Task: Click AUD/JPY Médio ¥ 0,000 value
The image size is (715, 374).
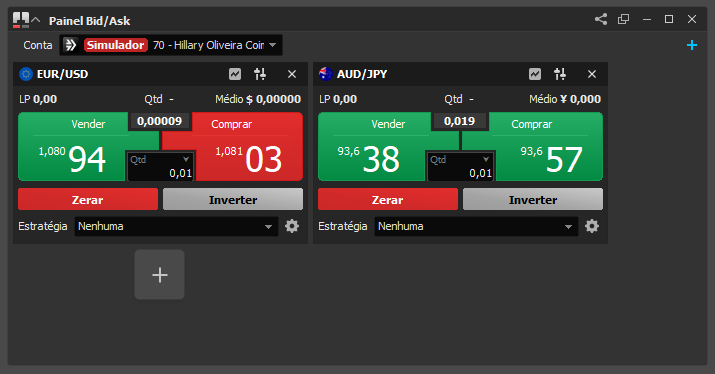Action: (581, 99)
